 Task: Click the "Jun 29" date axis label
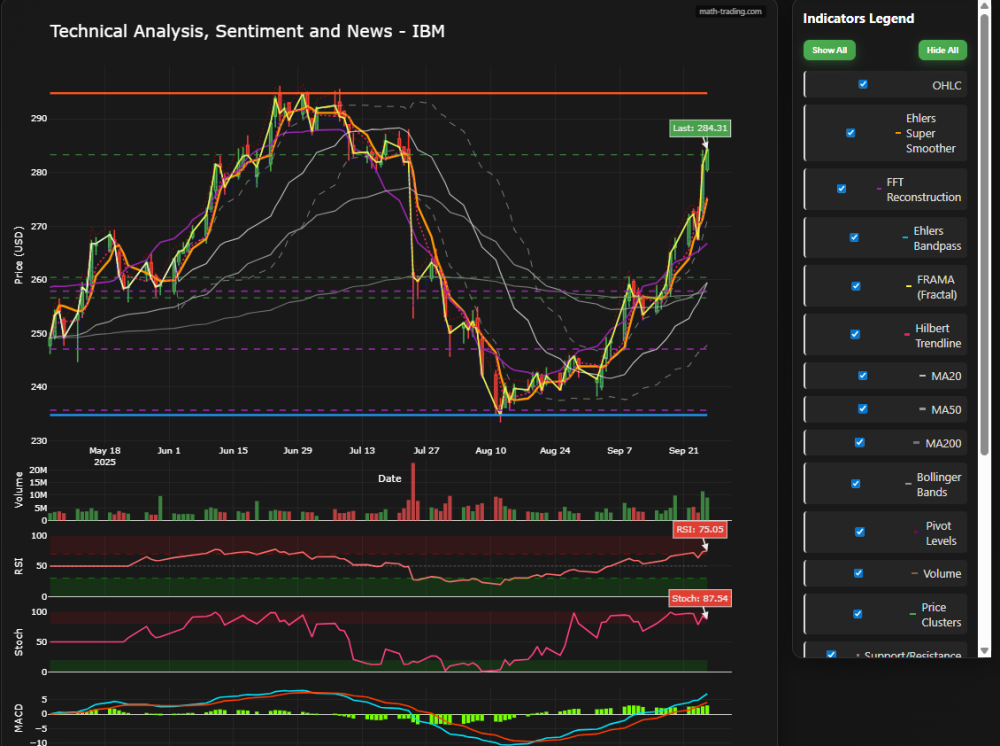[298, 450]
